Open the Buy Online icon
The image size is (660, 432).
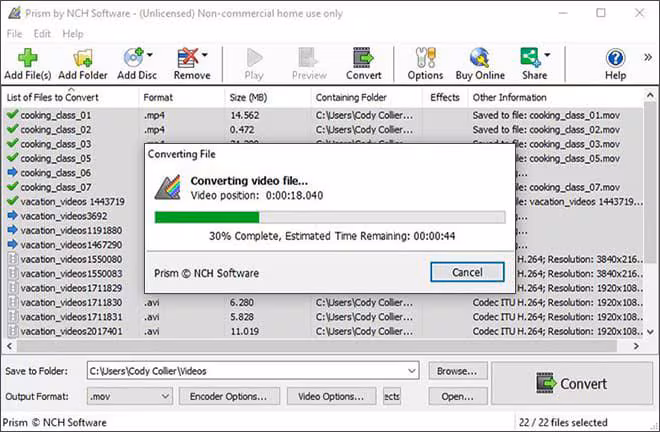pyautogui.click(x=480, y=58)
